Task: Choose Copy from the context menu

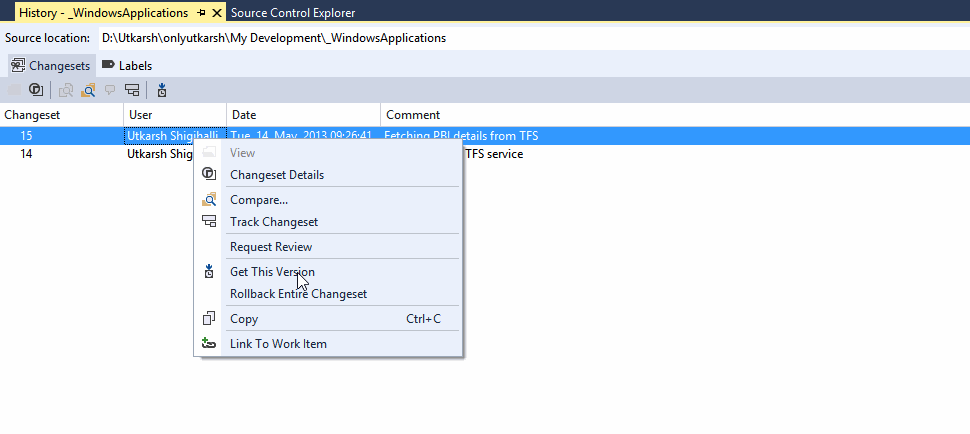Action: 244,319
